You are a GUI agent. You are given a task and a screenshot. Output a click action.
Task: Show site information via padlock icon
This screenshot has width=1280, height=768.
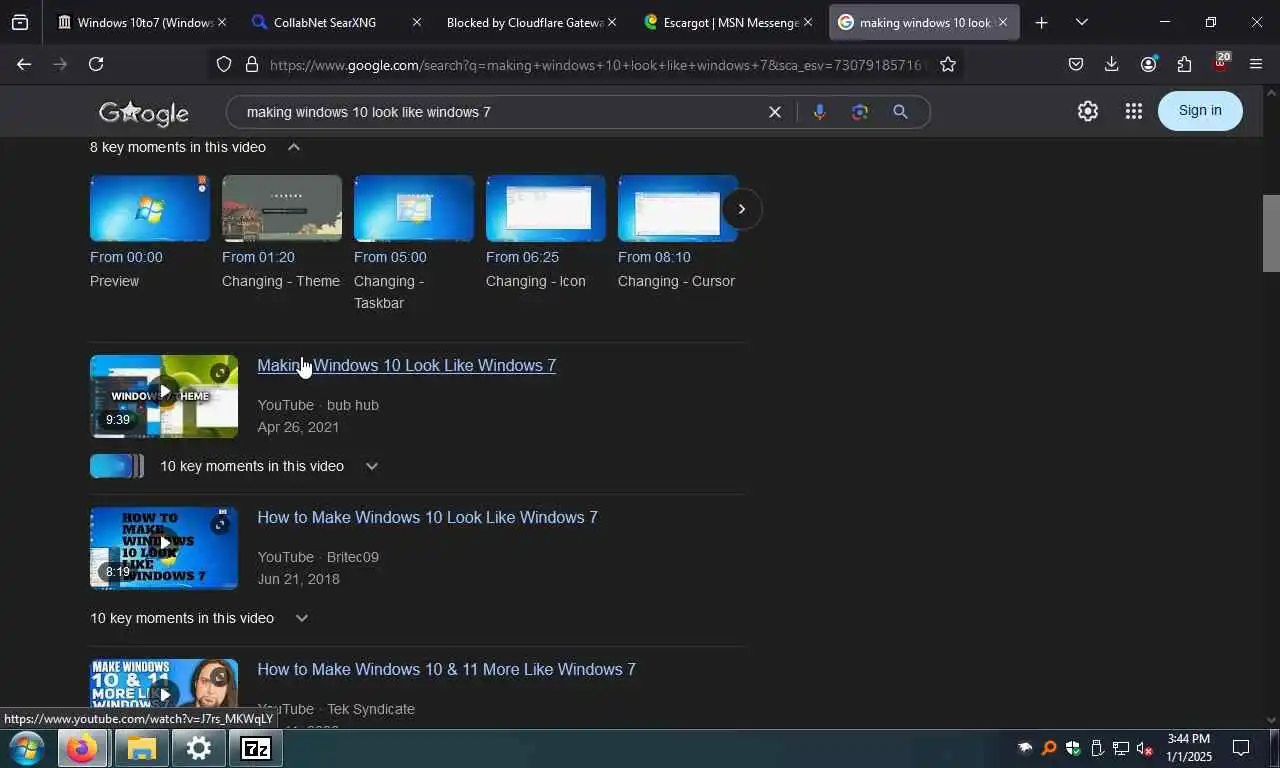[251, 64]
